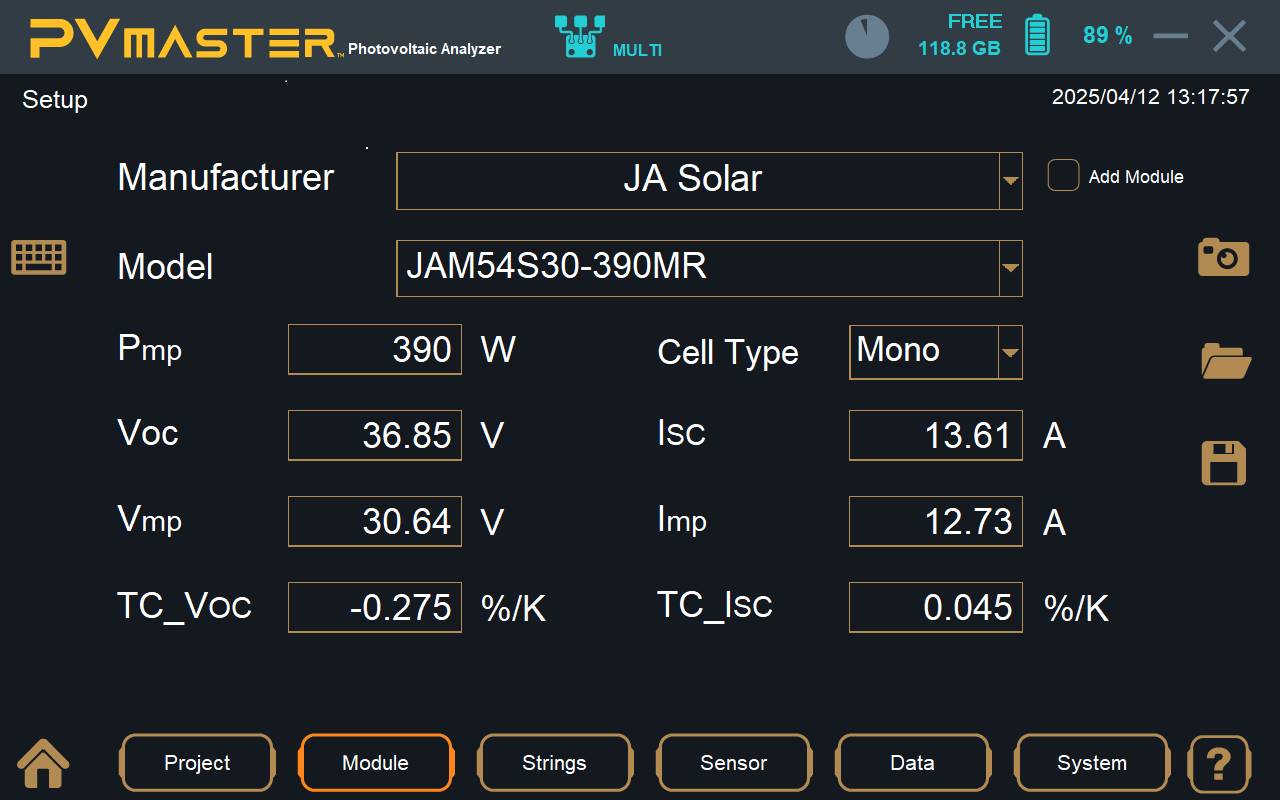
Task: Select the Module tab
Action: pos(376,763)
